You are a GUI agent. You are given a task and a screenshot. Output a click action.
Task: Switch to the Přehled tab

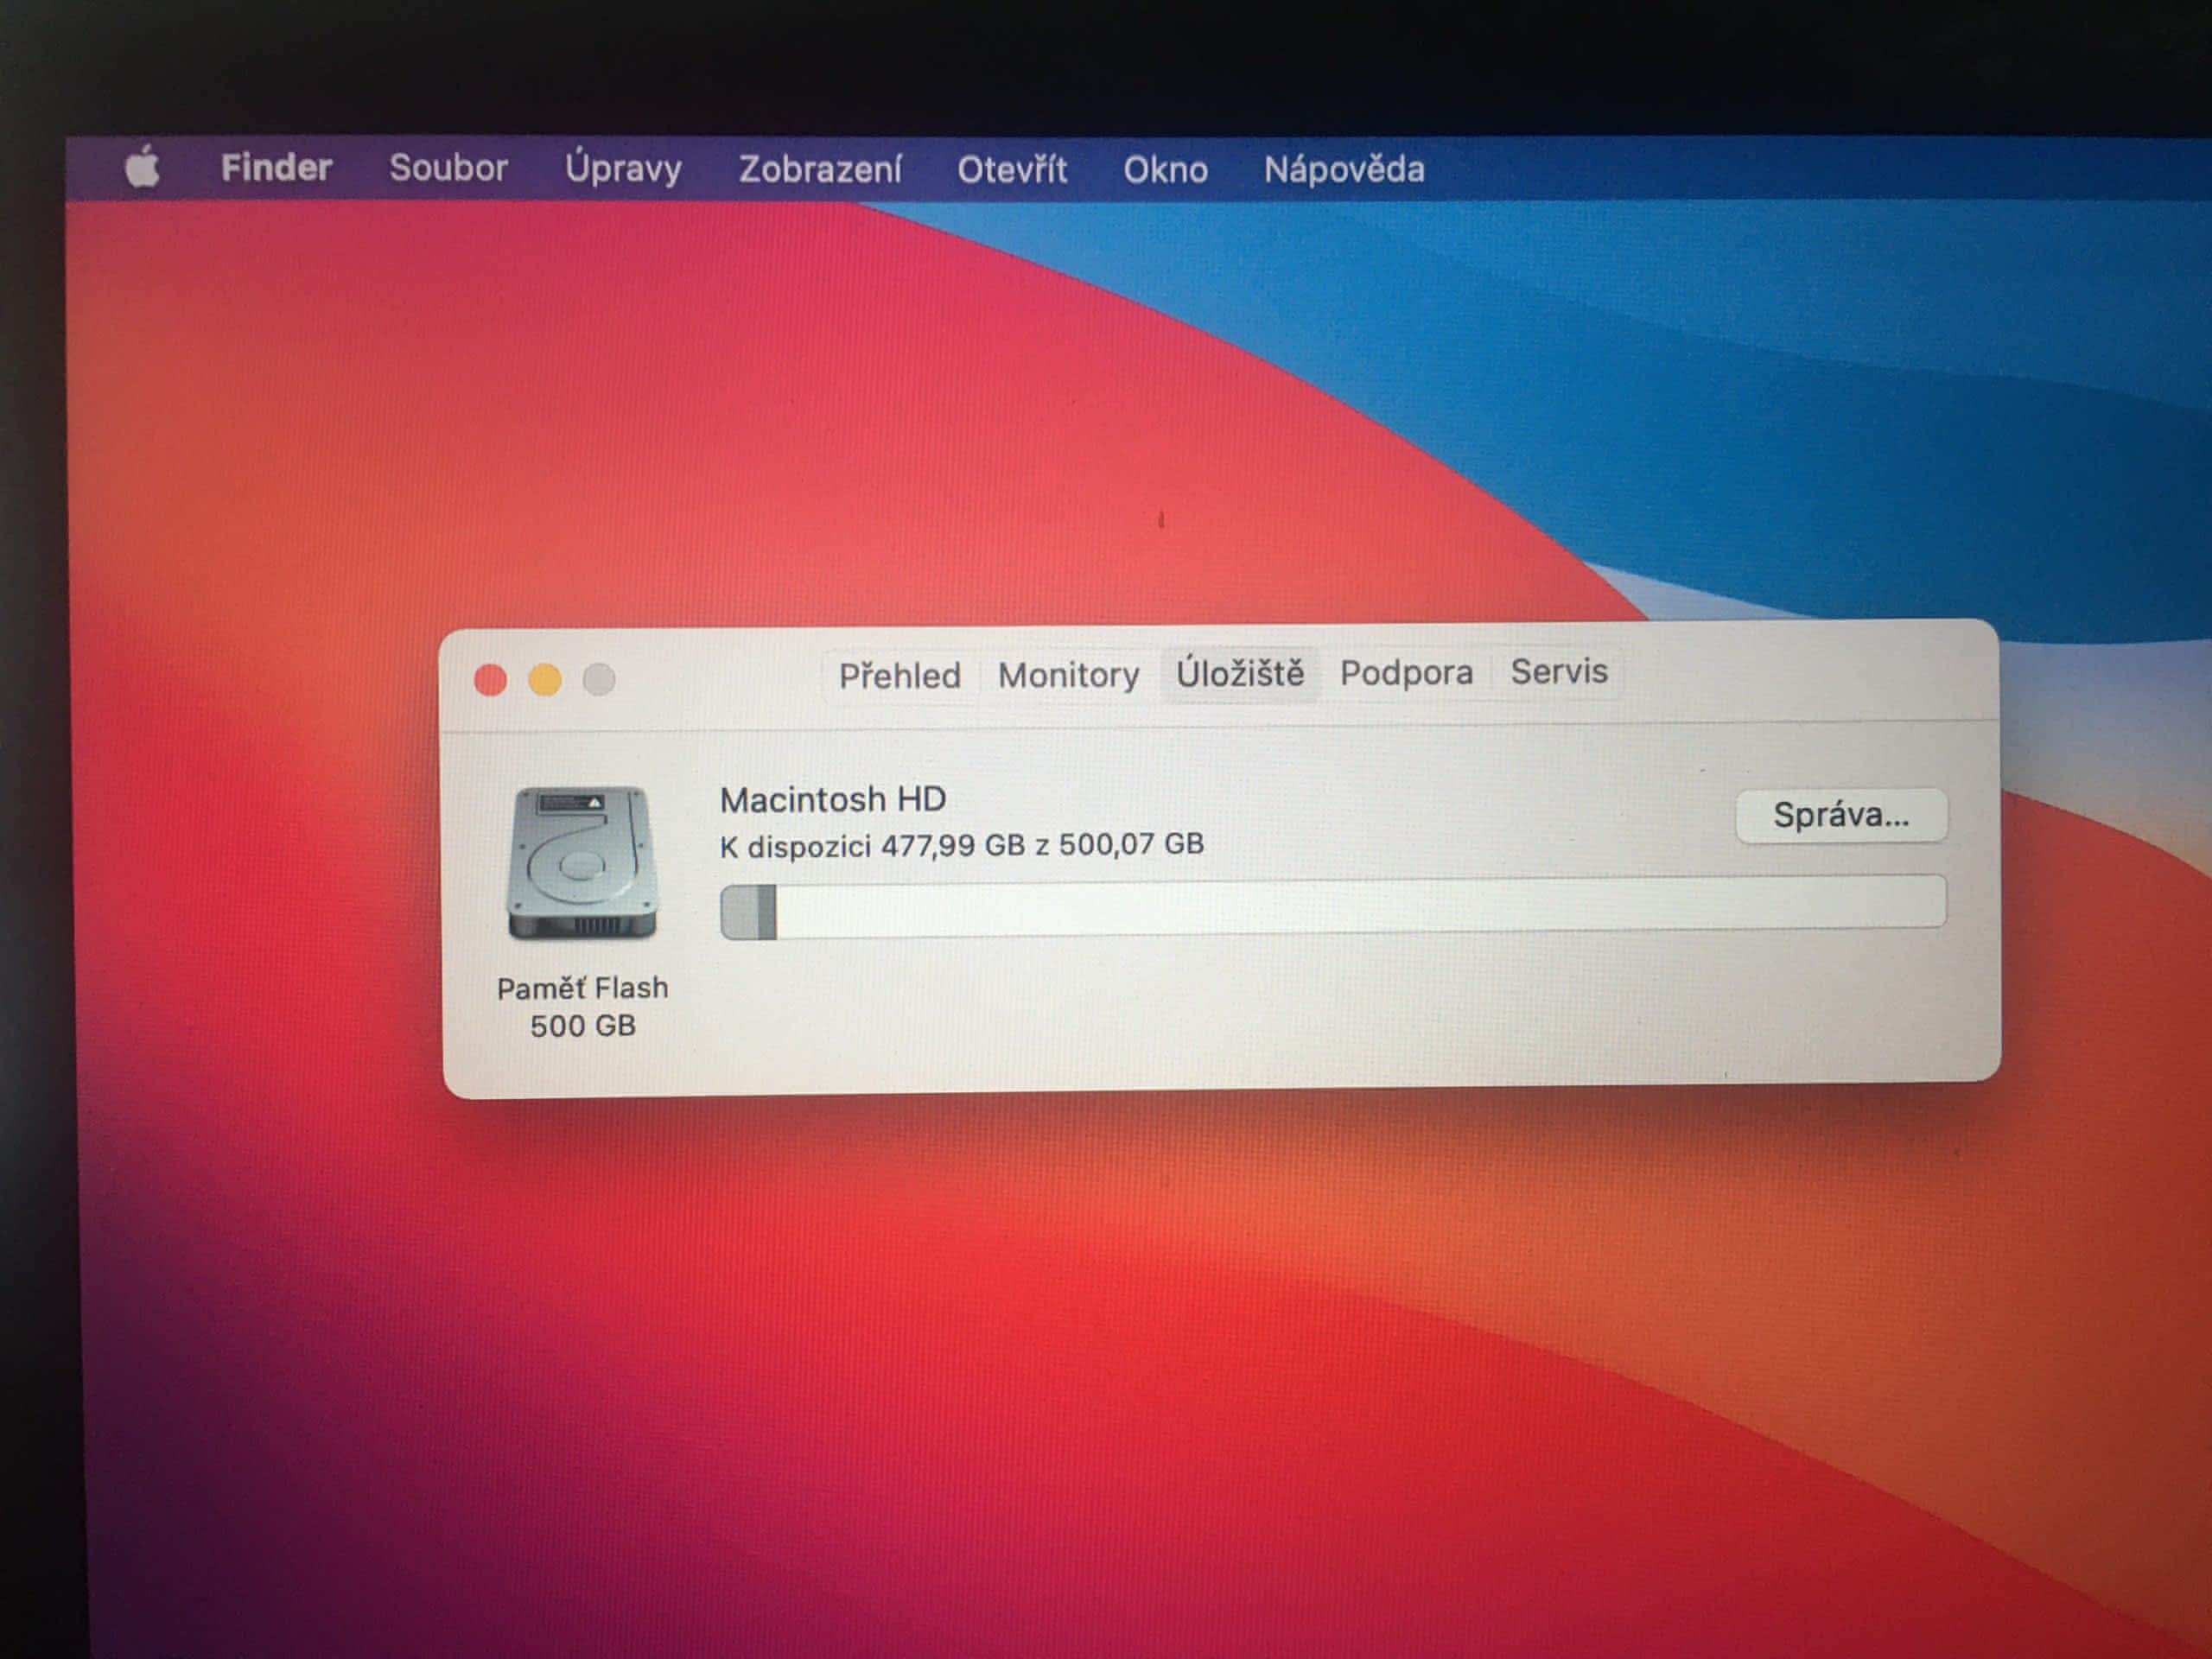899,676
